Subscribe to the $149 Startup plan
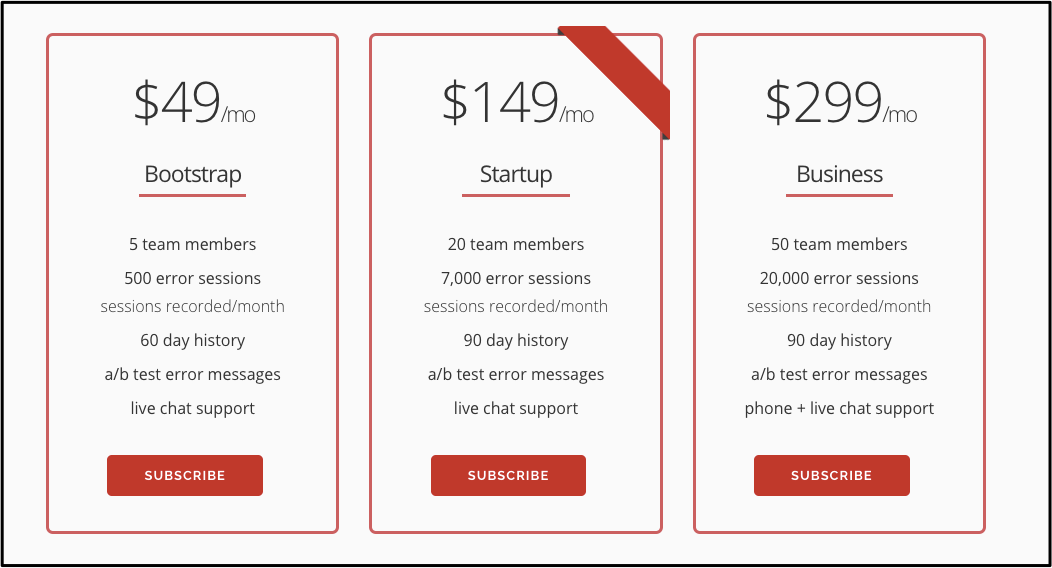 (x=508, y=475)
